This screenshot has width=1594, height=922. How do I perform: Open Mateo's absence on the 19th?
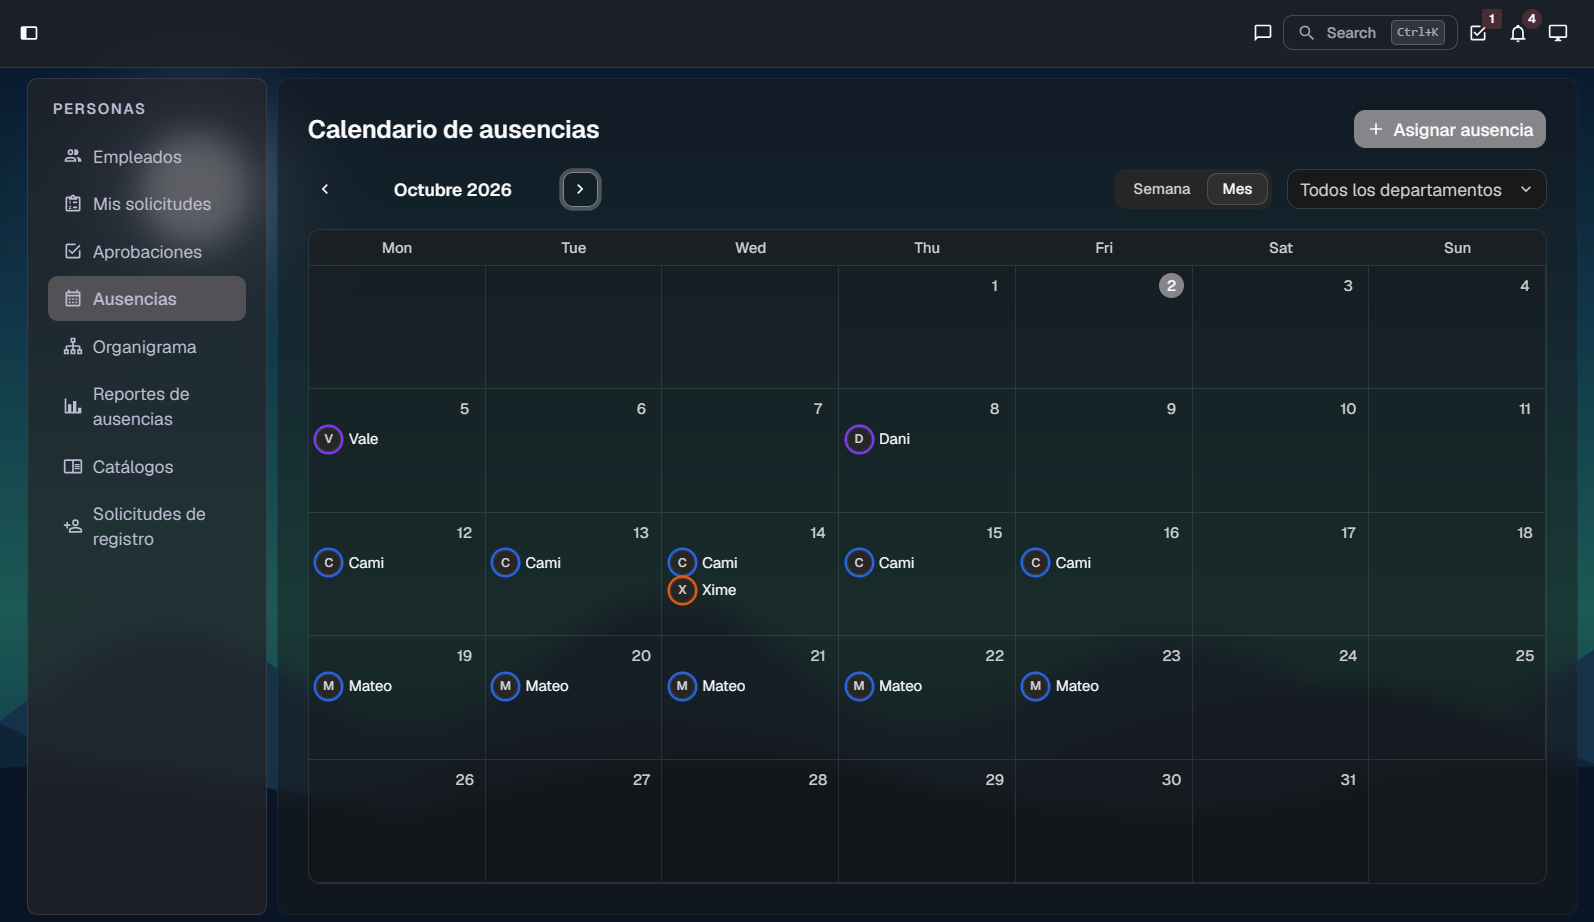[353, 686]
